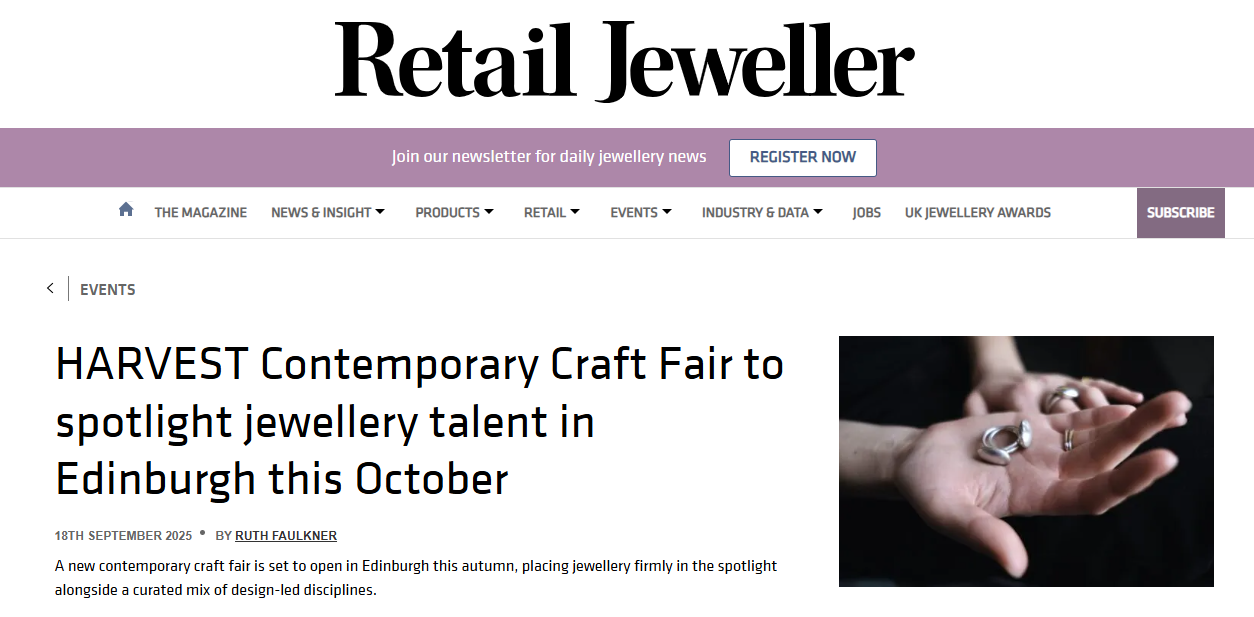Open The Magazine menu item
Image resolution: width=1254 pixels, height=617 pixels.
[200, 212]
